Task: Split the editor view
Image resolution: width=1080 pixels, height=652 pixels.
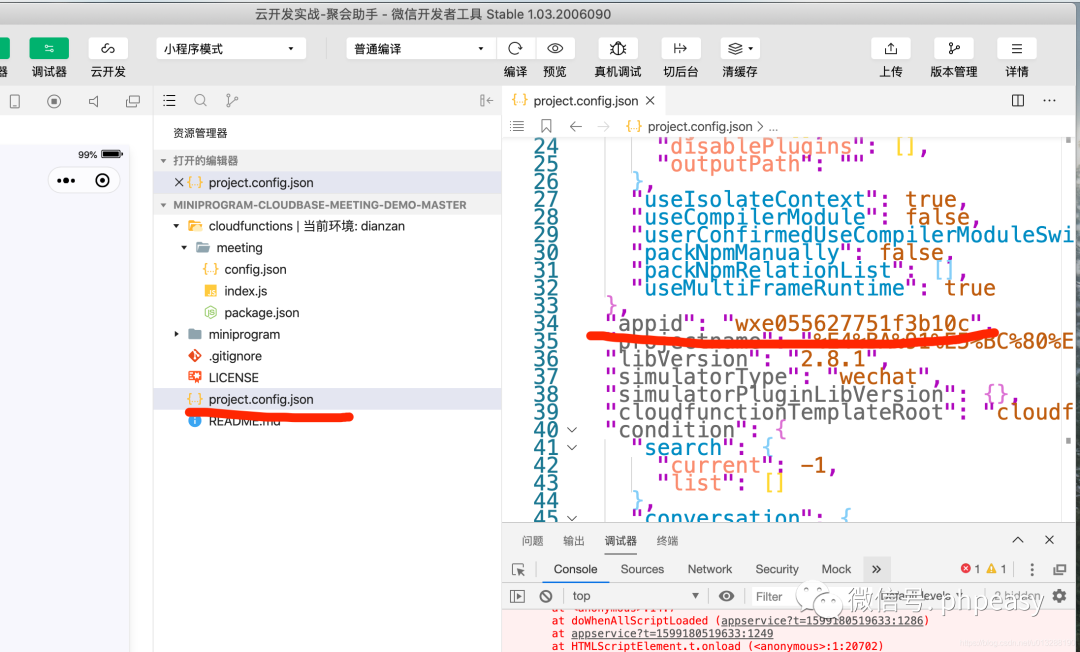Action: [1017, 101]
